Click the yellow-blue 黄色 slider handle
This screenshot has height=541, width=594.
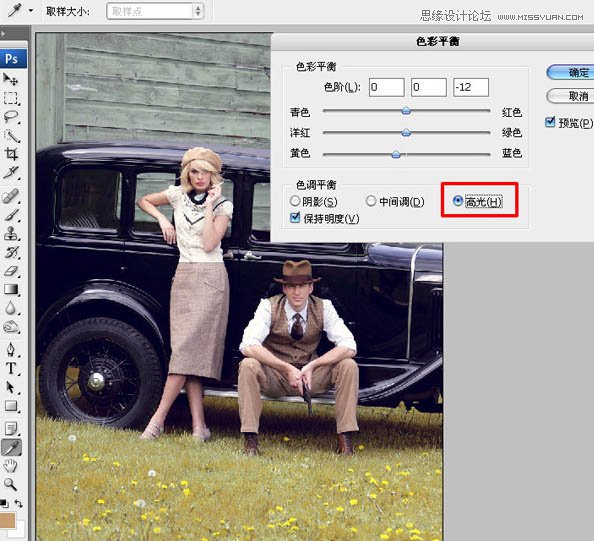coord(396,154)
